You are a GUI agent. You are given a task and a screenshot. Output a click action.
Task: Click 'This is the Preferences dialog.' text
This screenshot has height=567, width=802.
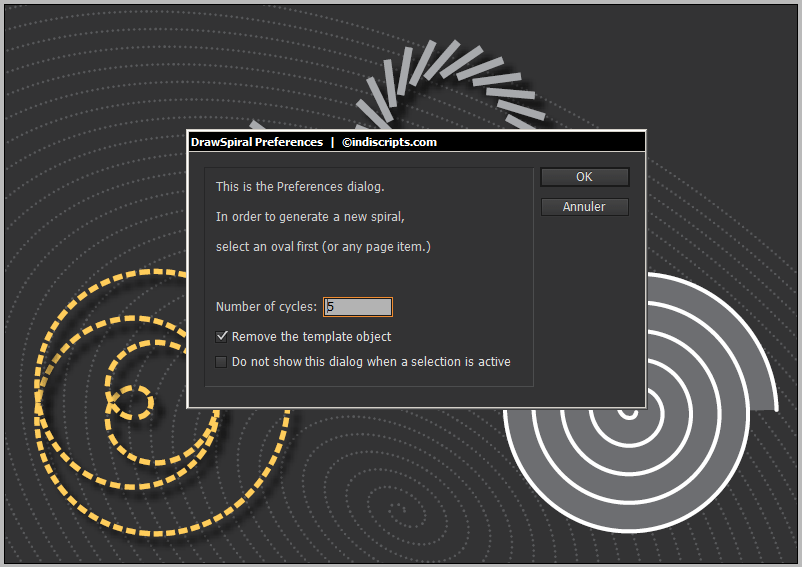click(300, 187)
